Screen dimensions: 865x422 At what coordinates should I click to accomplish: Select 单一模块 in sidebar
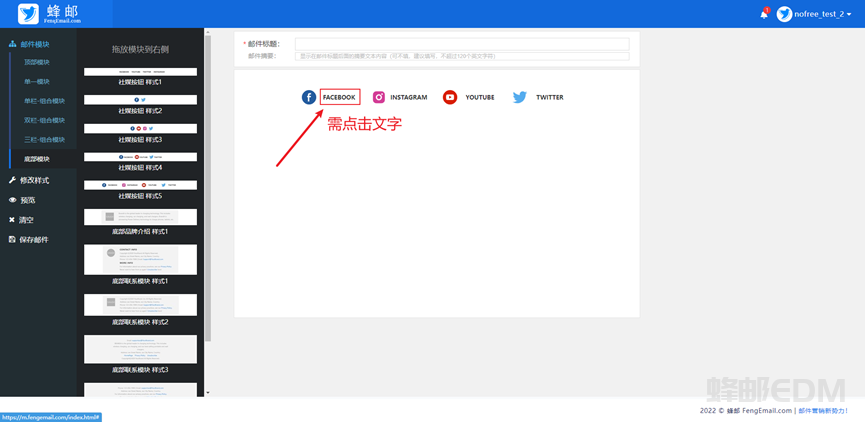click(x=37, y=82)
